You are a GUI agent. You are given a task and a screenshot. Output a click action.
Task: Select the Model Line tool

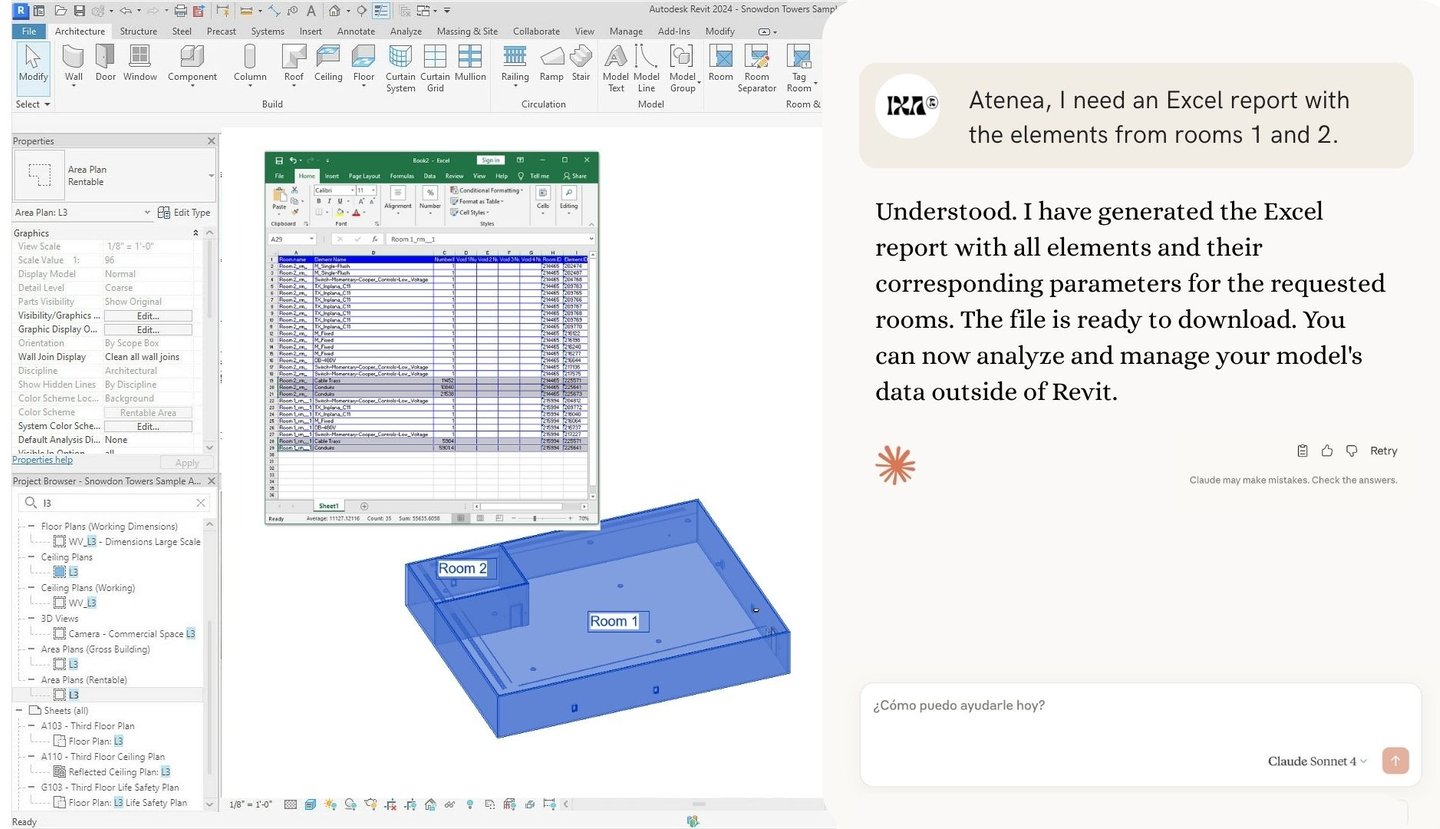647,69
